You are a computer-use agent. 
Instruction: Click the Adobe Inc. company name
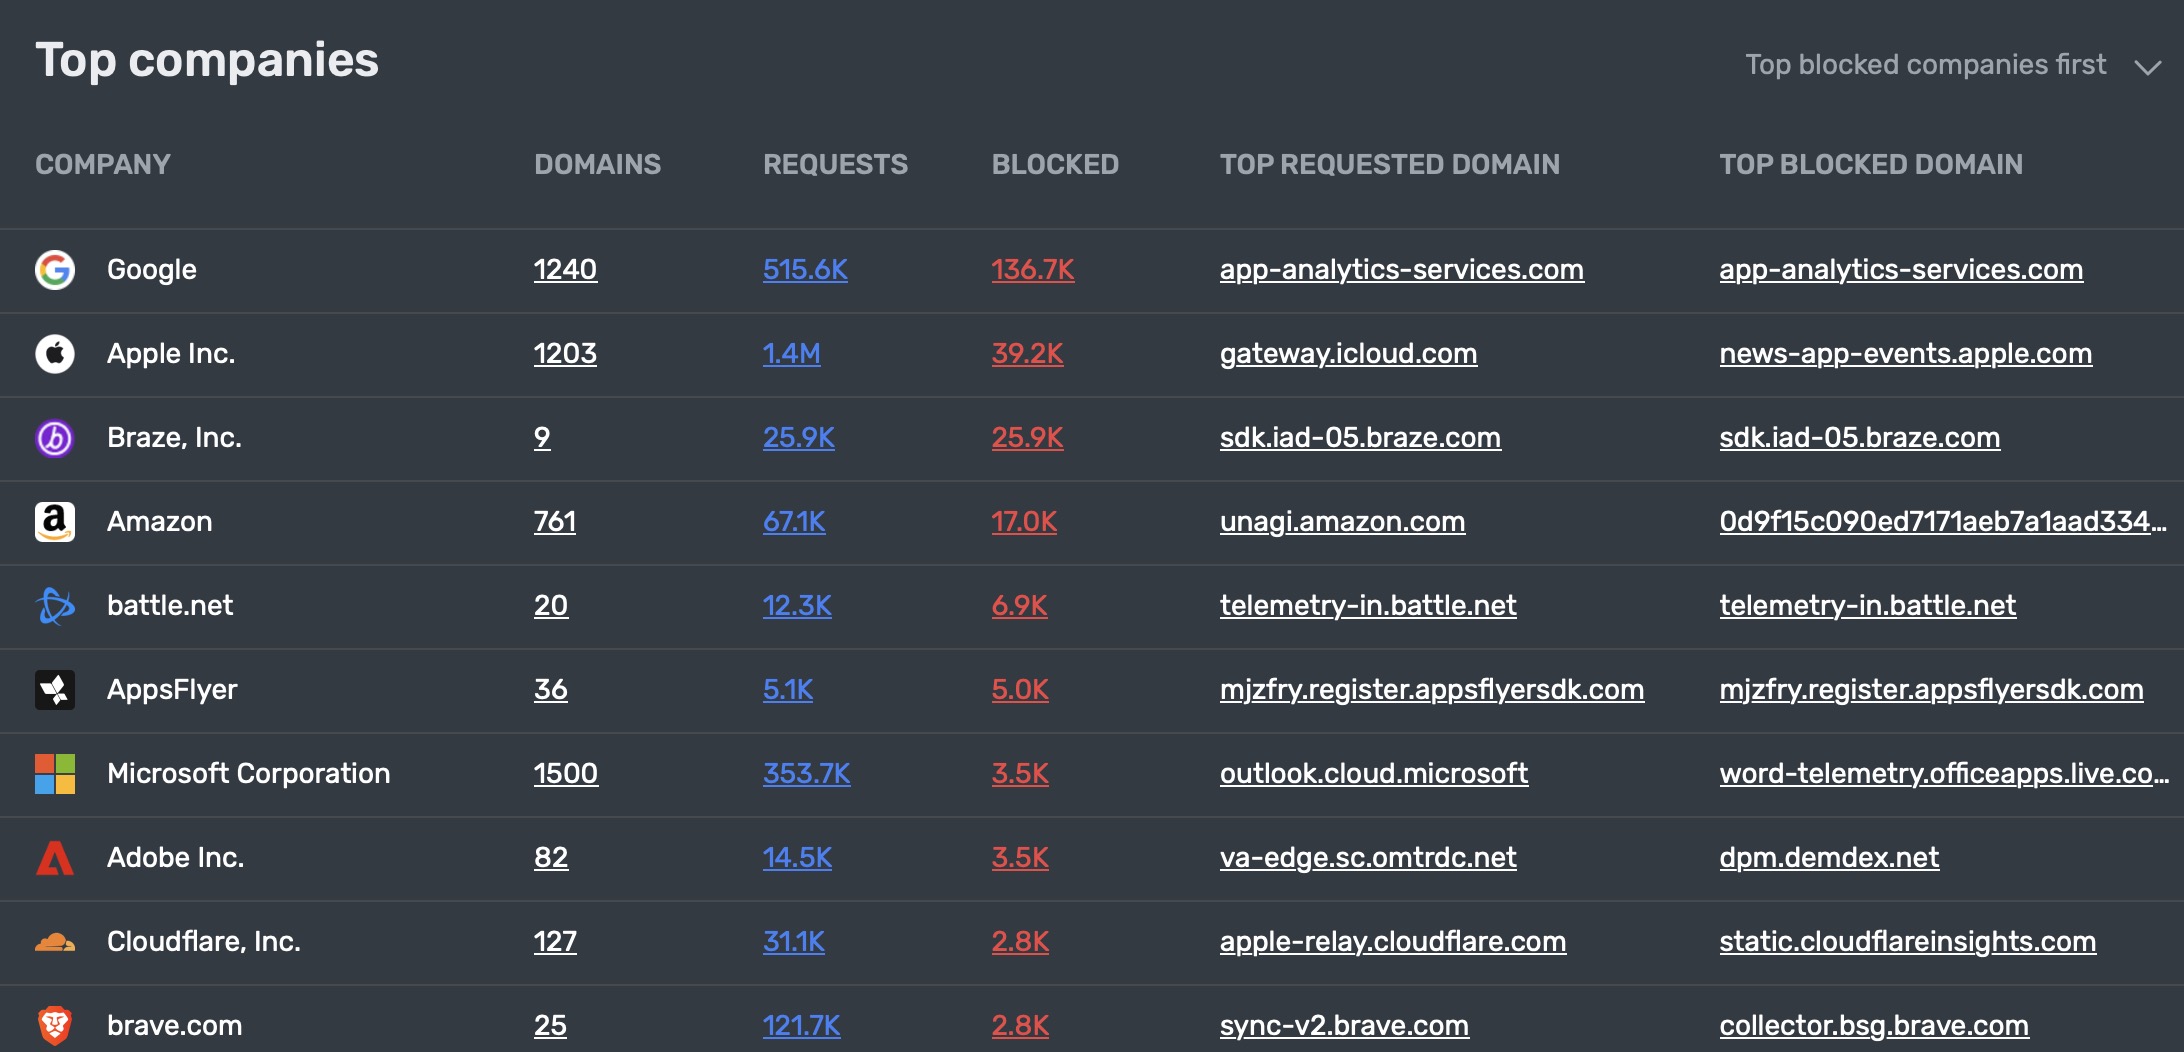tap(175, 858)
